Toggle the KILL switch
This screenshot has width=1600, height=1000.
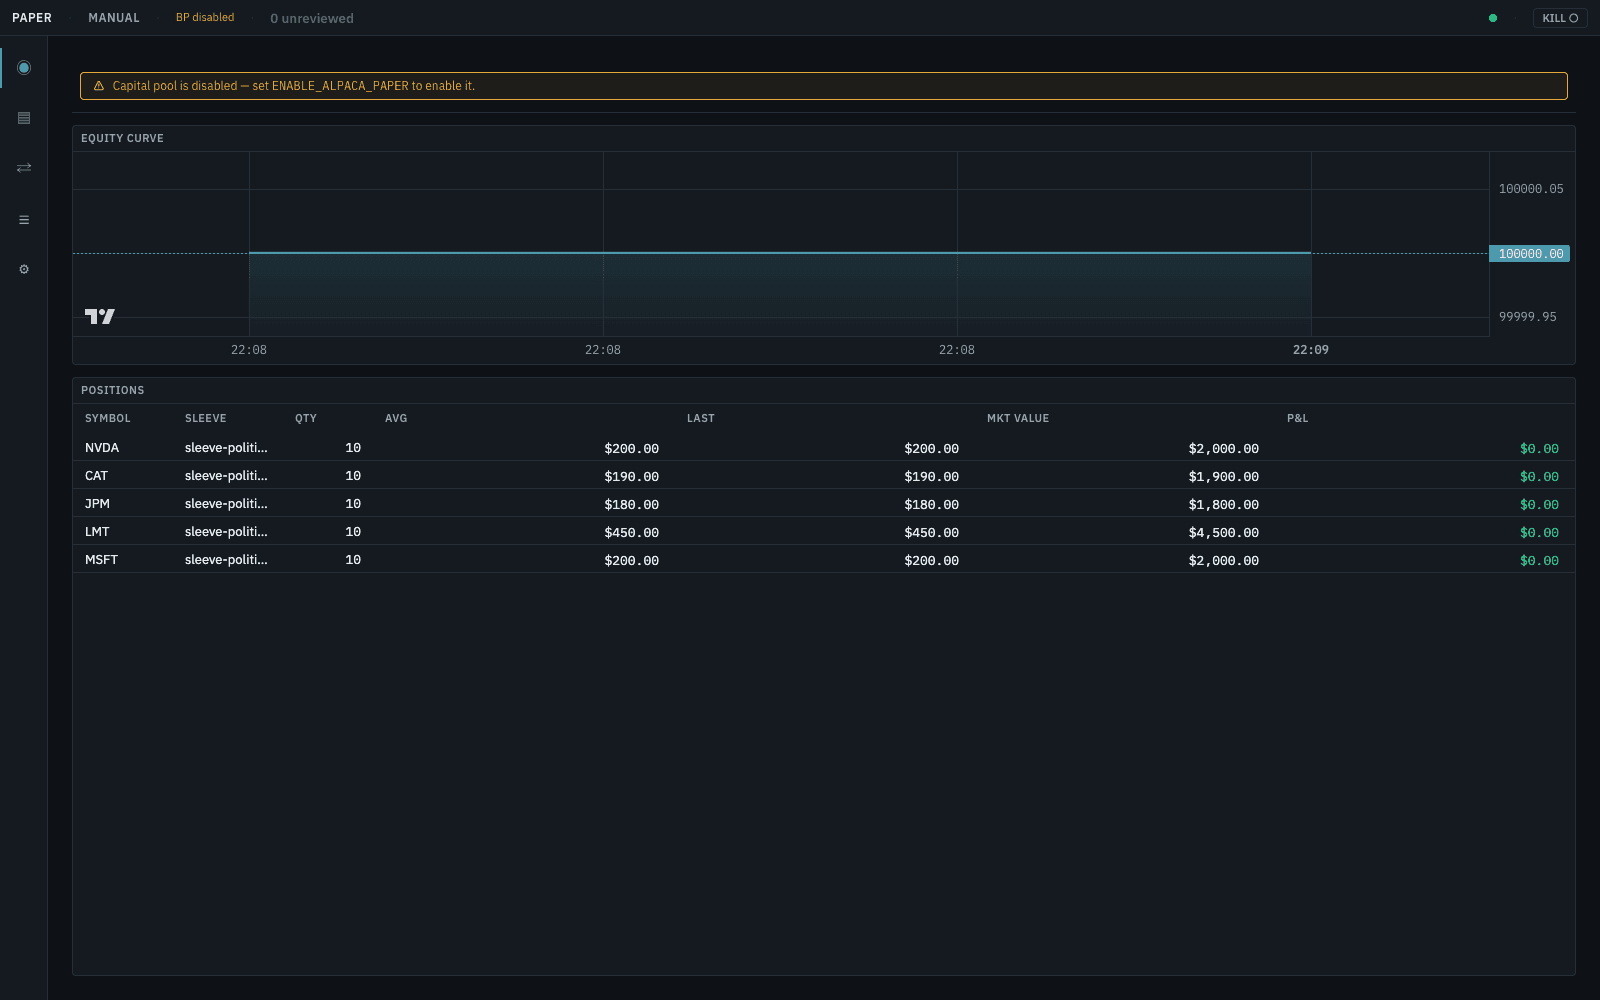coord(1560,18)
